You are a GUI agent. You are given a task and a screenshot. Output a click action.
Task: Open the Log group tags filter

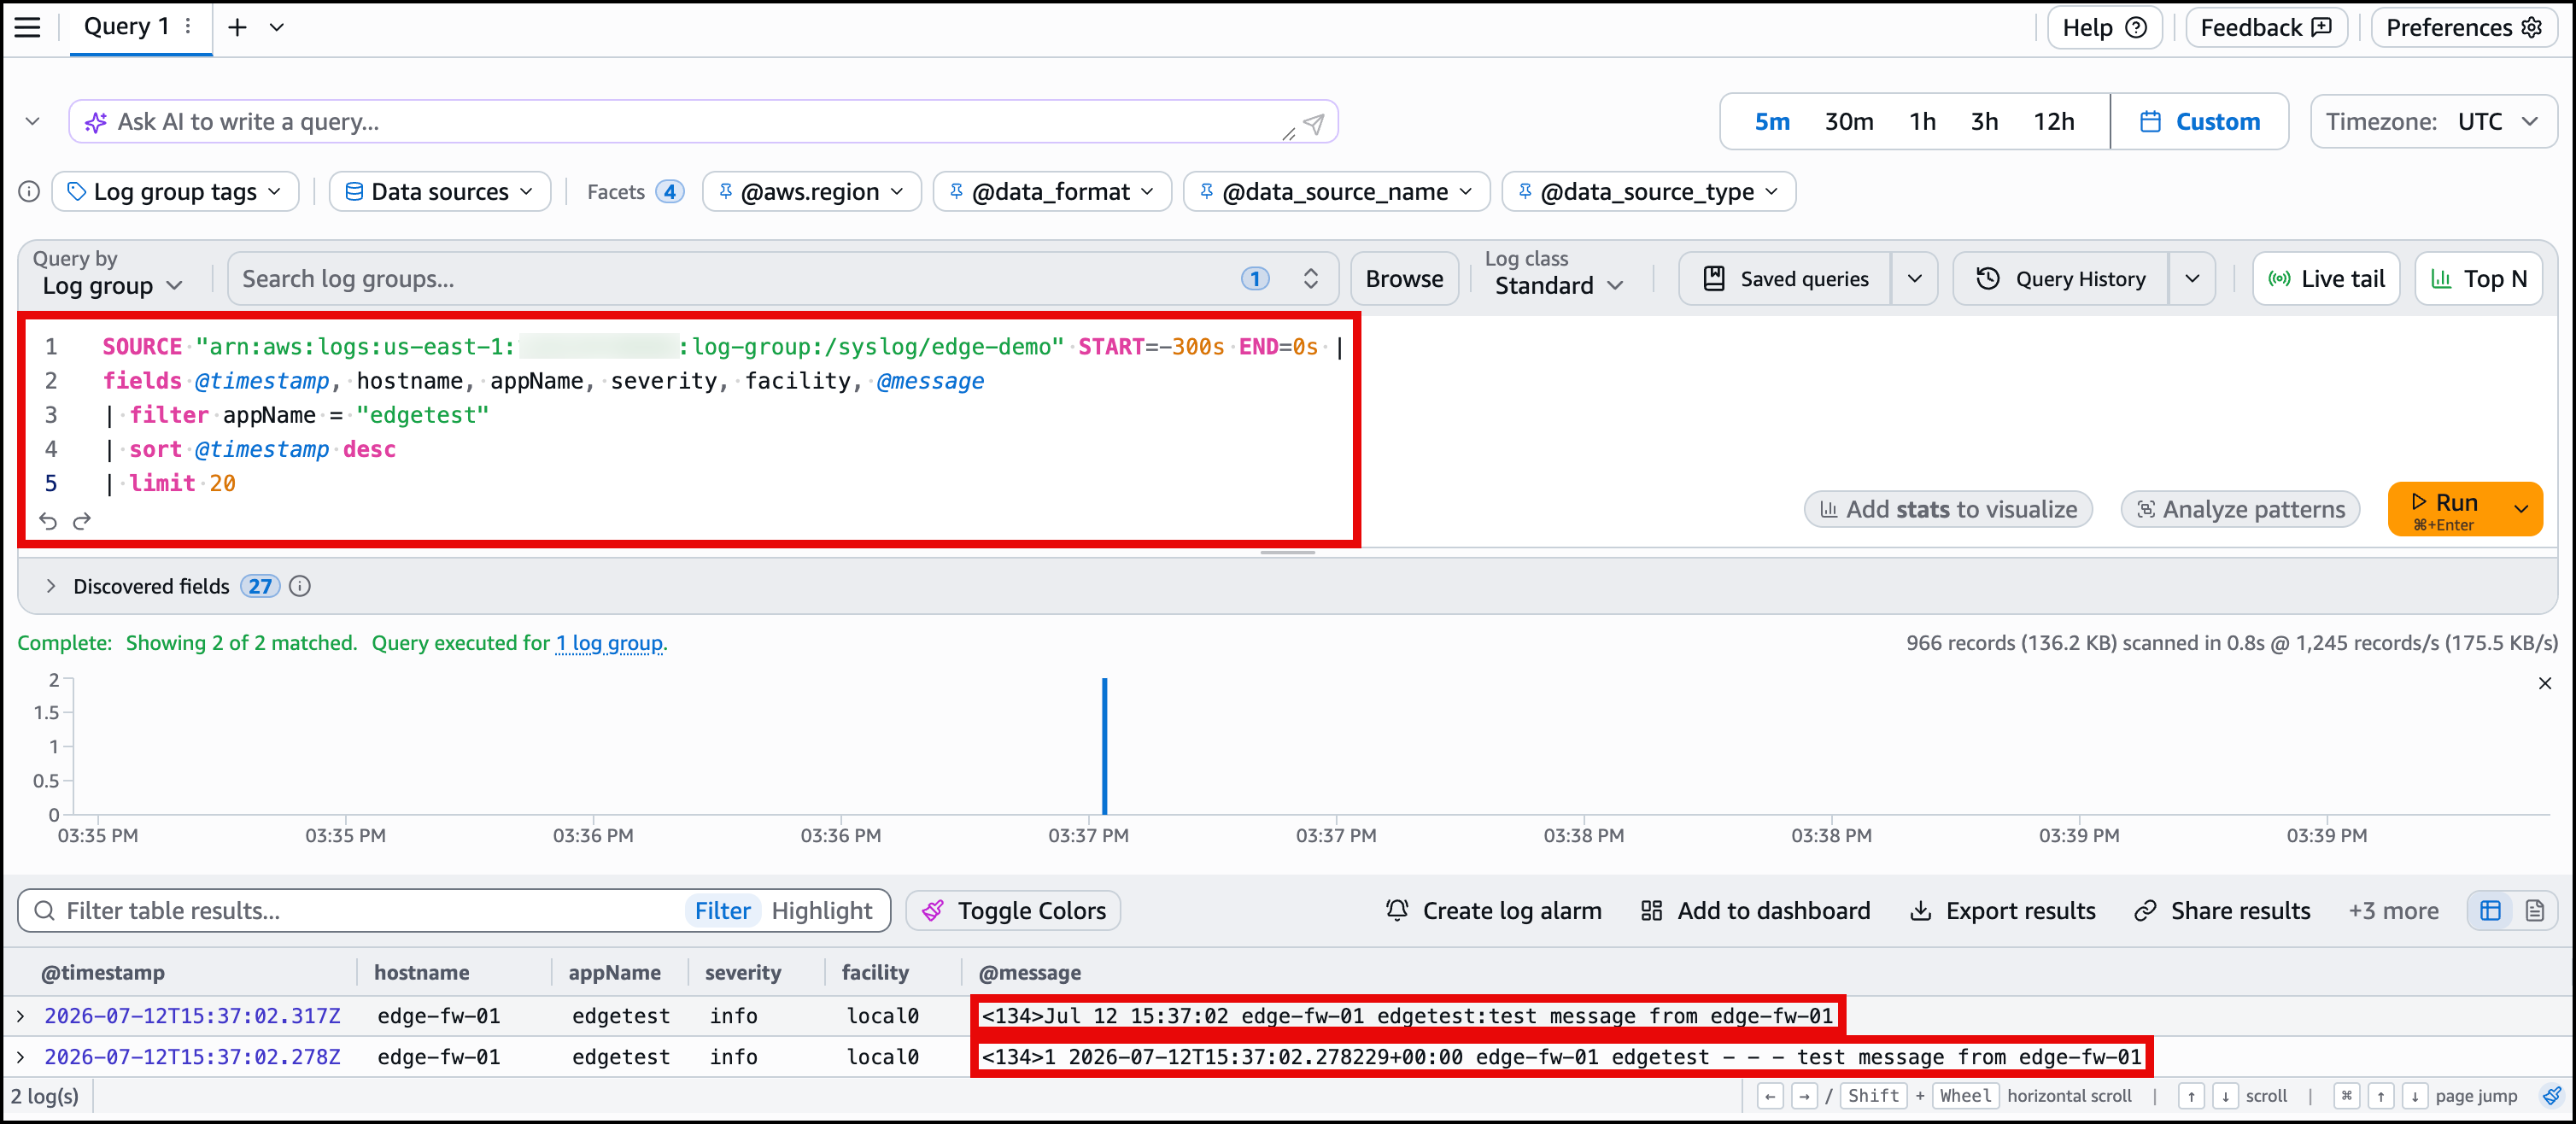pos(175,191)
